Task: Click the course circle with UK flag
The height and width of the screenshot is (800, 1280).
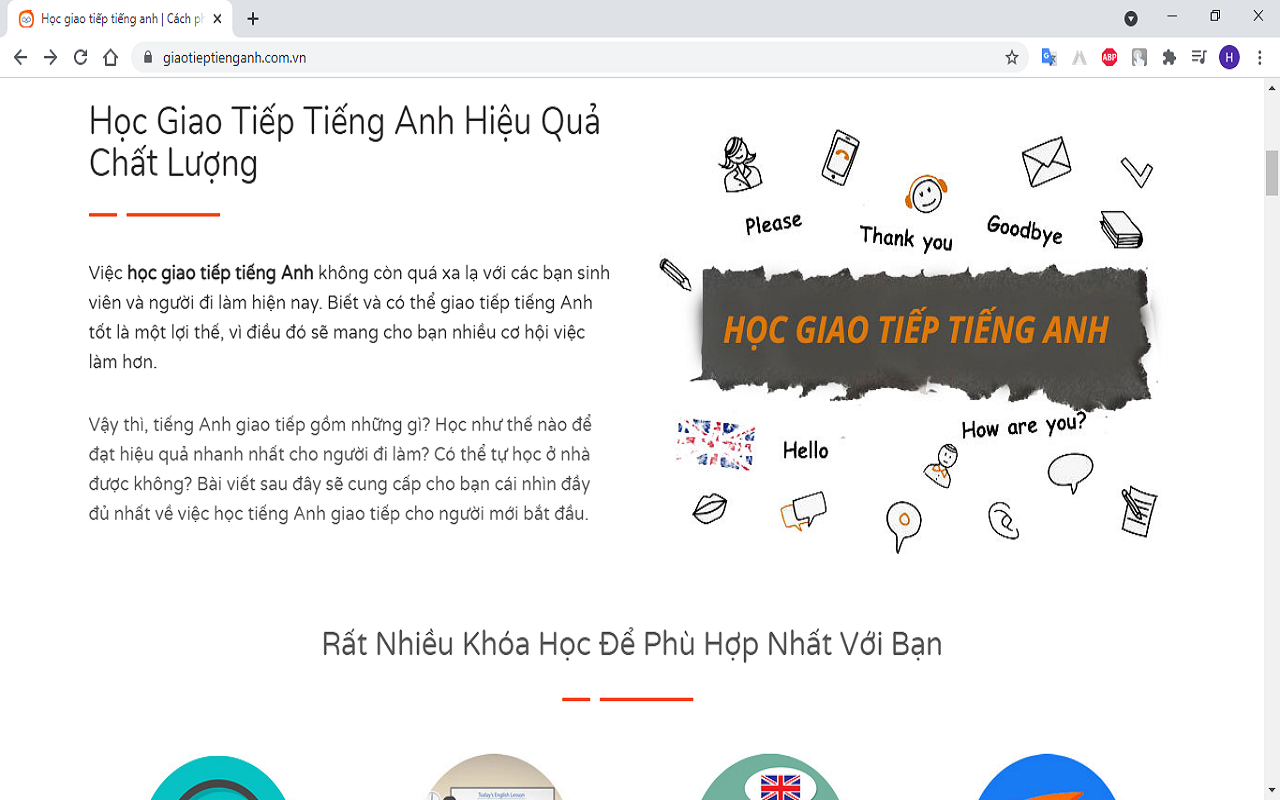Action: coord(768,778)
